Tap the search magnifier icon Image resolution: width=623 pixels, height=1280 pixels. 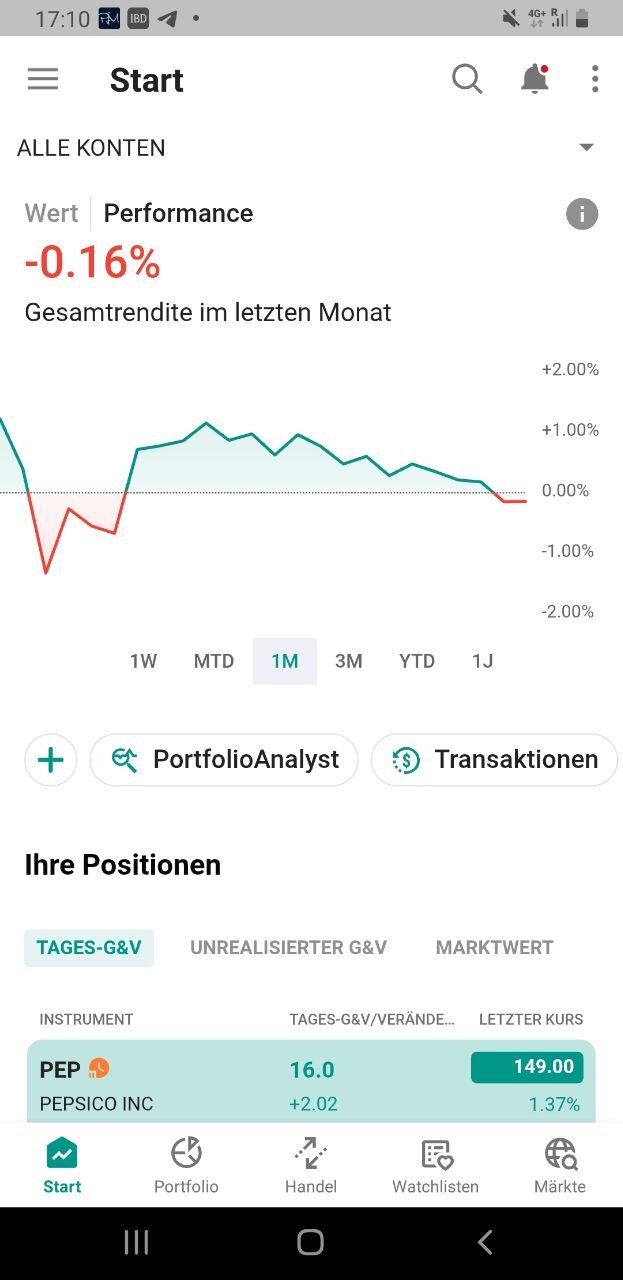coord(467,79)
